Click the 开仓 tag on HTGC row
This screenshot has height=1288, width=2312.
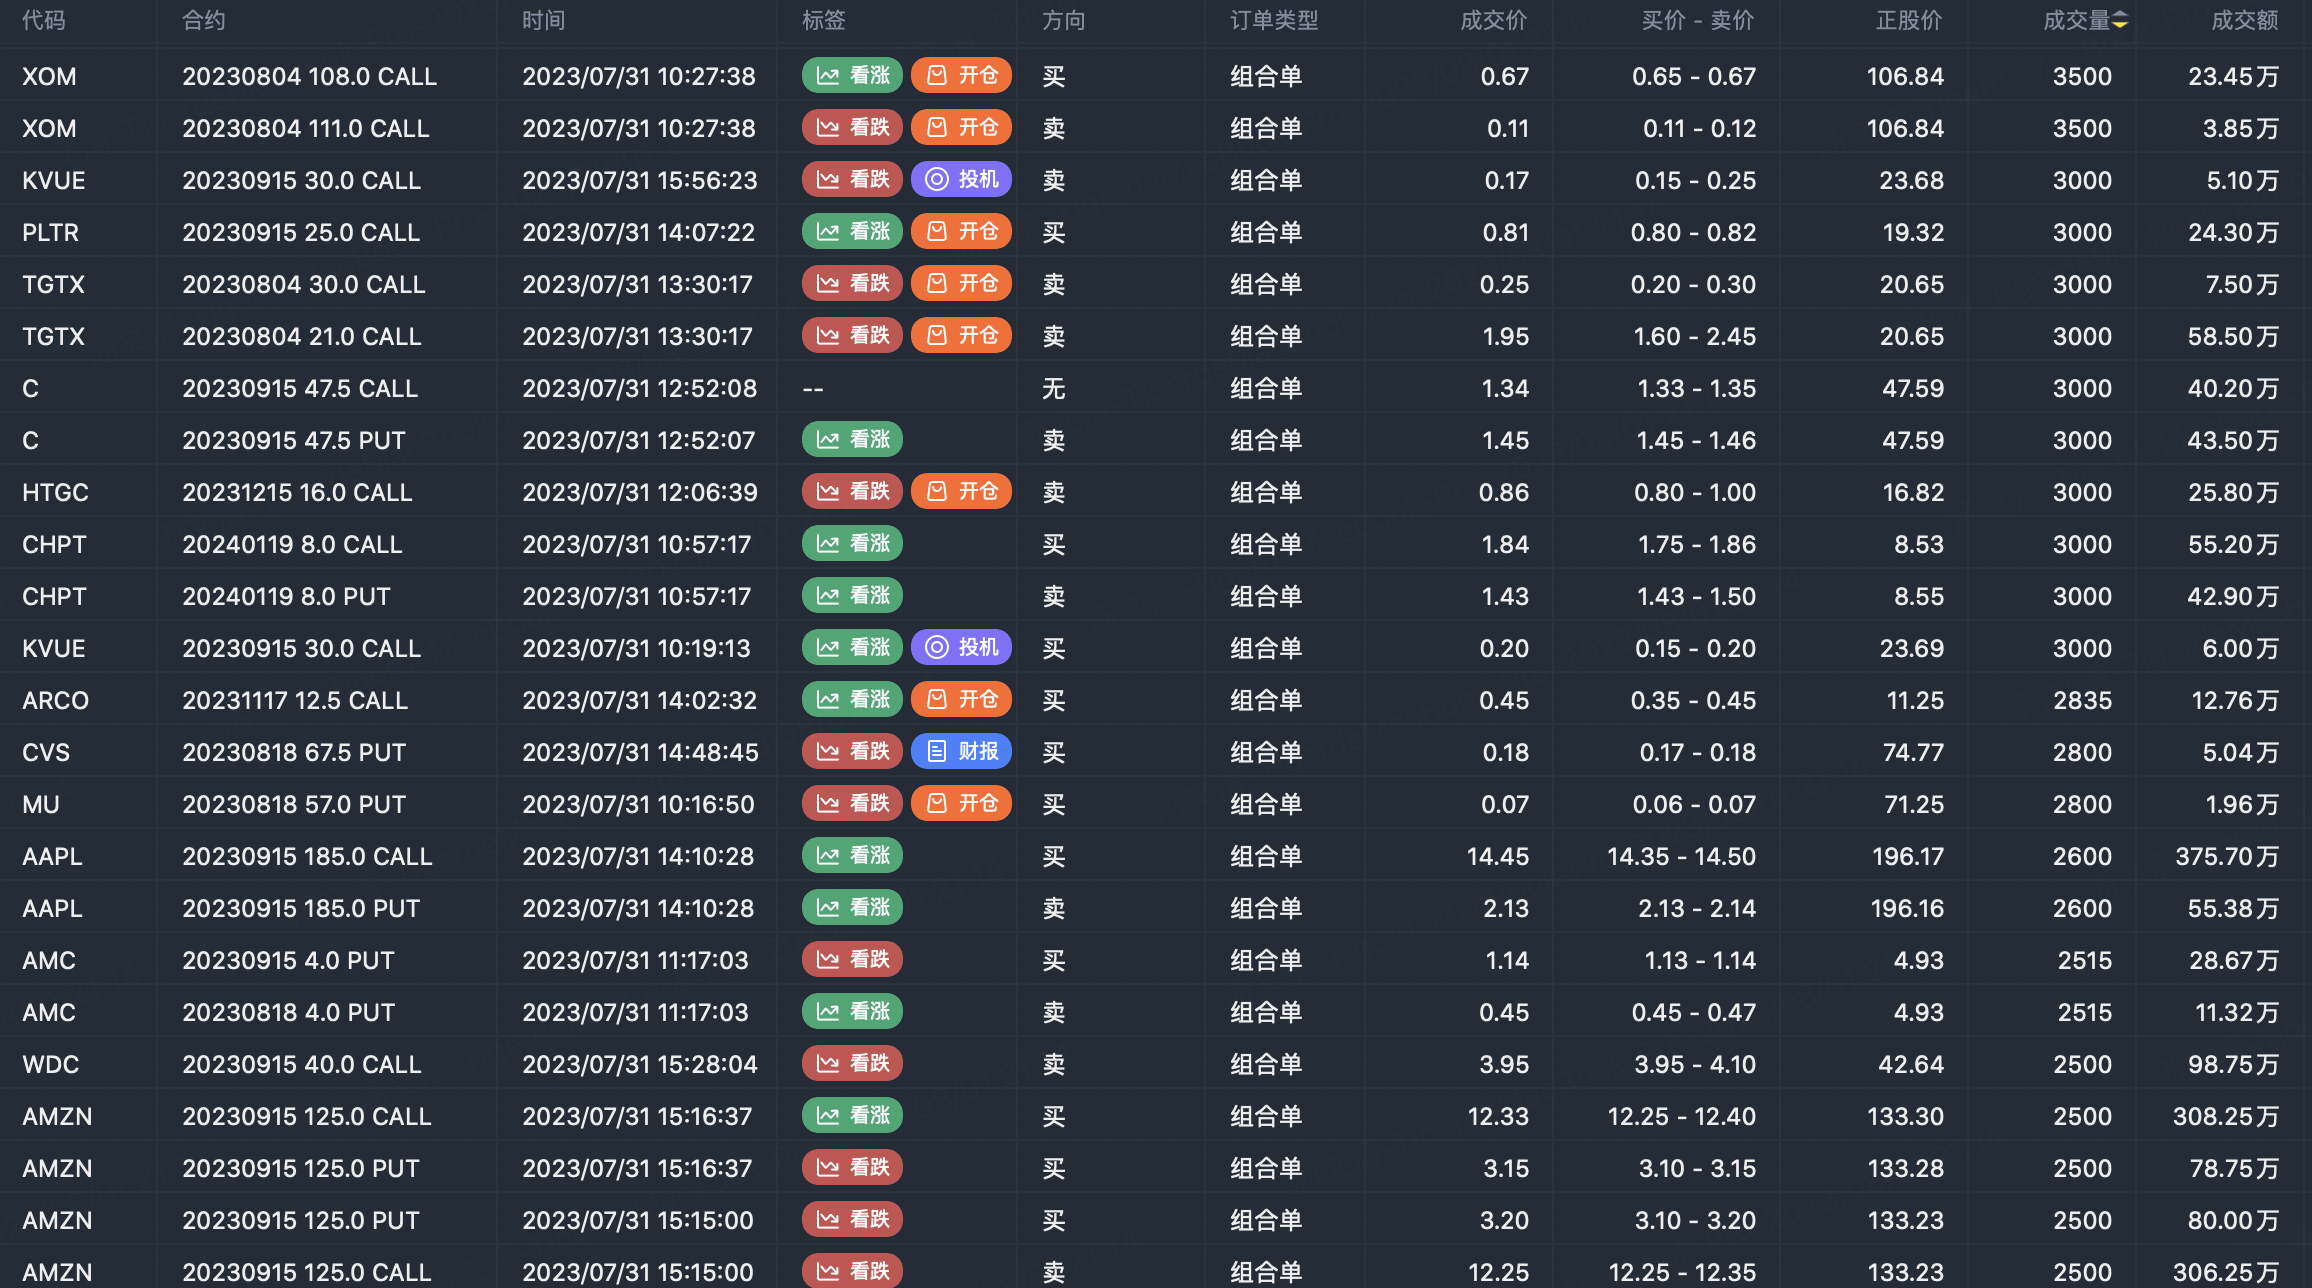point(961,492)
